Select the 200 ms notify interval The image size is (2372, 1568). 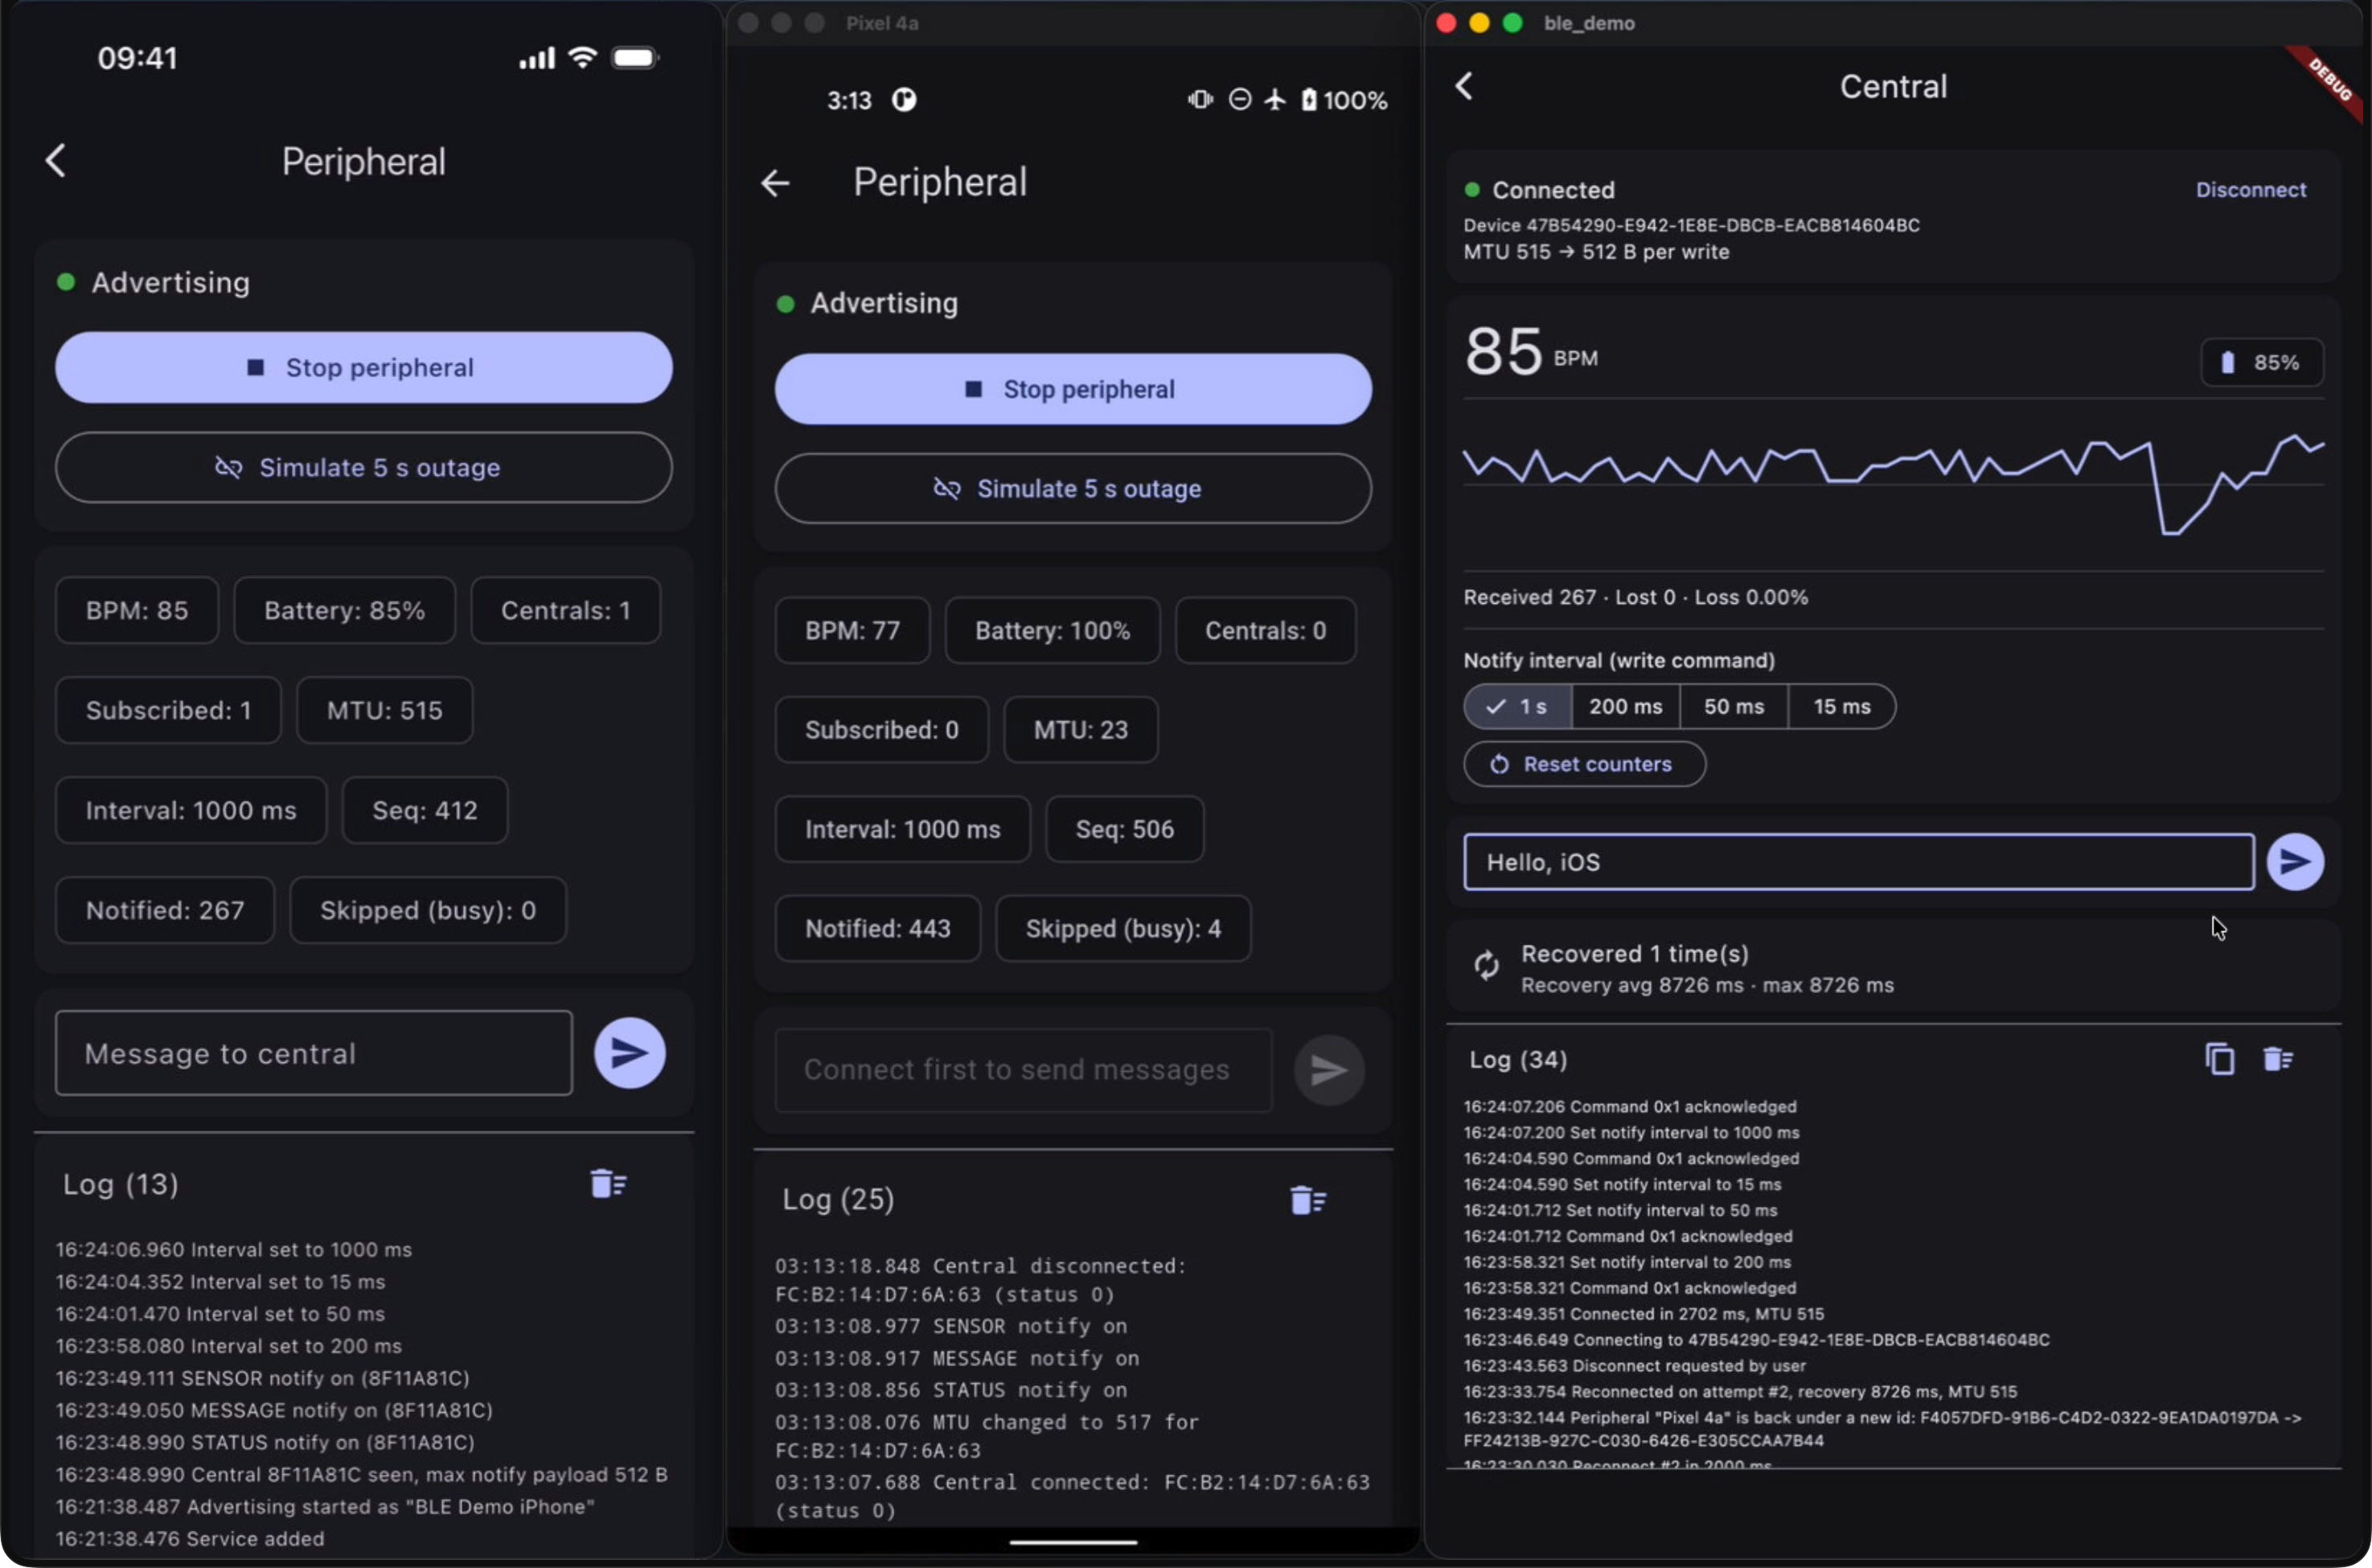pyautogui.click(x=1626, y=707)
